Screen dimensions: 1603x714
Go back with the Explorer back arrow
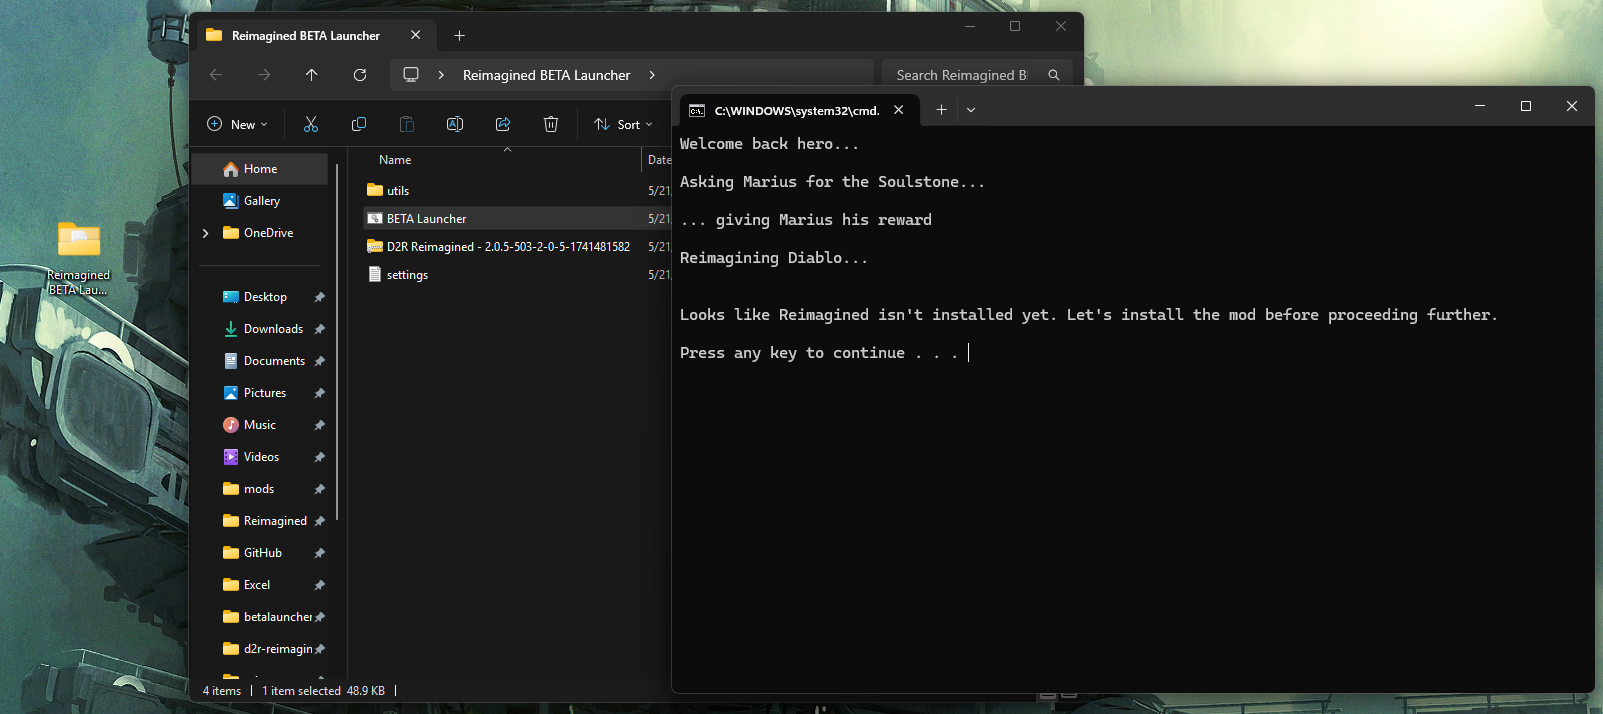click(x=216, y=75)
